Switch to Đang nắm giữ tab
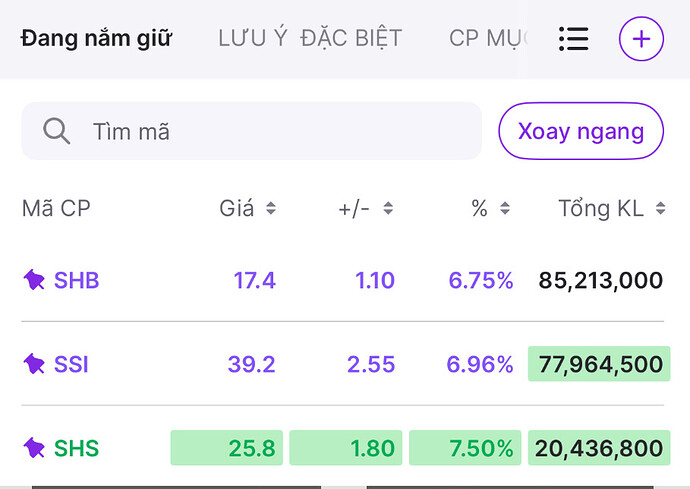 pyautogui.click(x=96, y=39)
